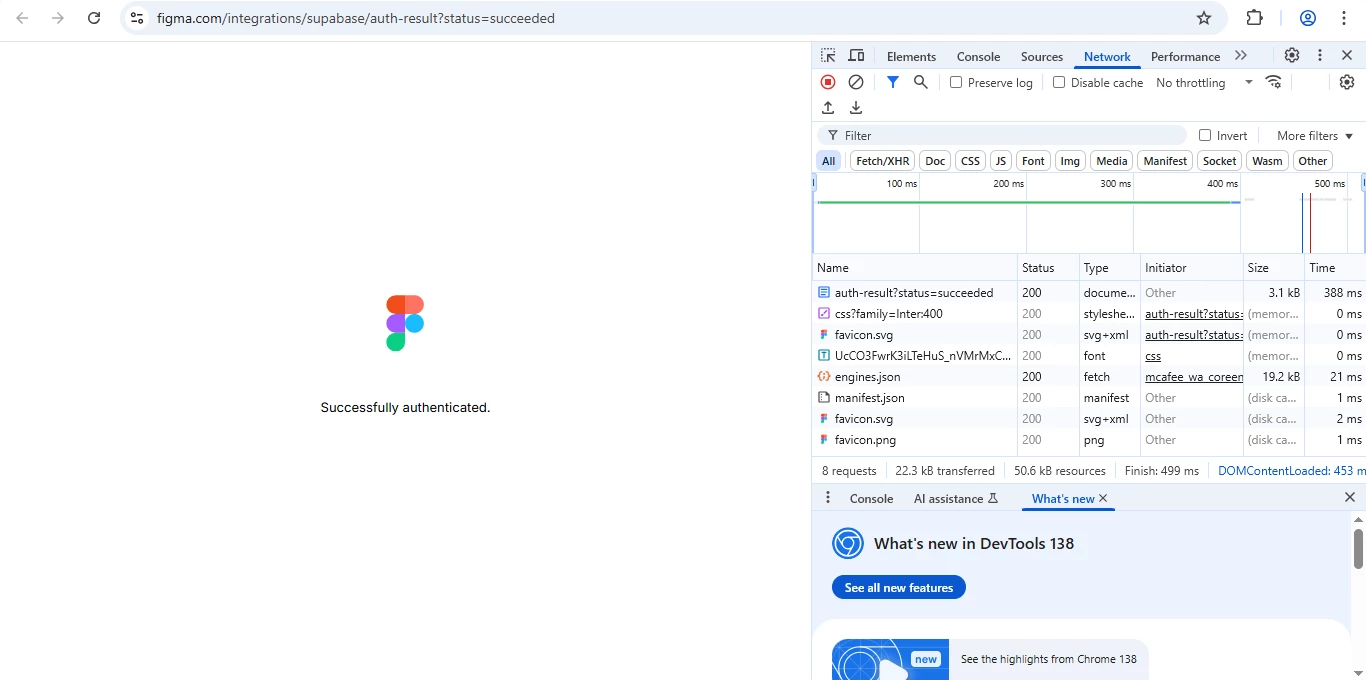The width and height of the screenshot is (1366, 680).
Task: Toggle device toolbar icon in DevTools
Action: (x=856, y=56)
